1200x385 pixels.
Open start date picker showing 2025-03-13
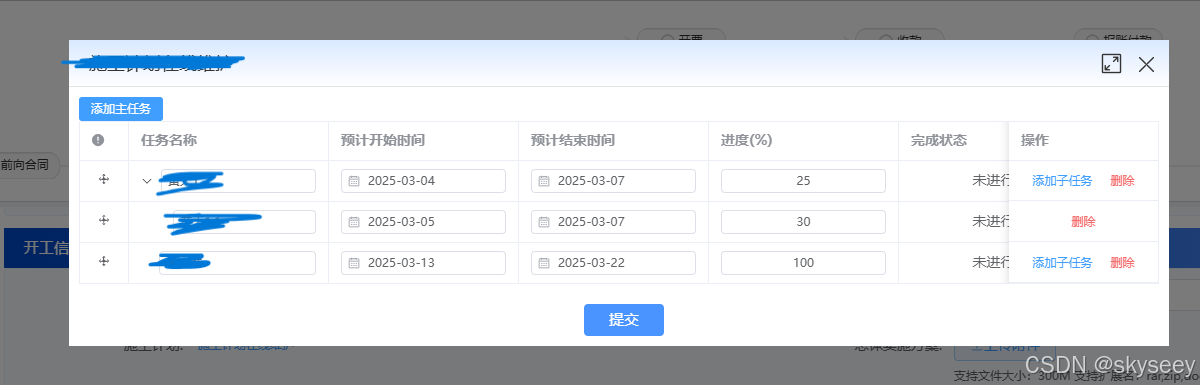[423, 263]
